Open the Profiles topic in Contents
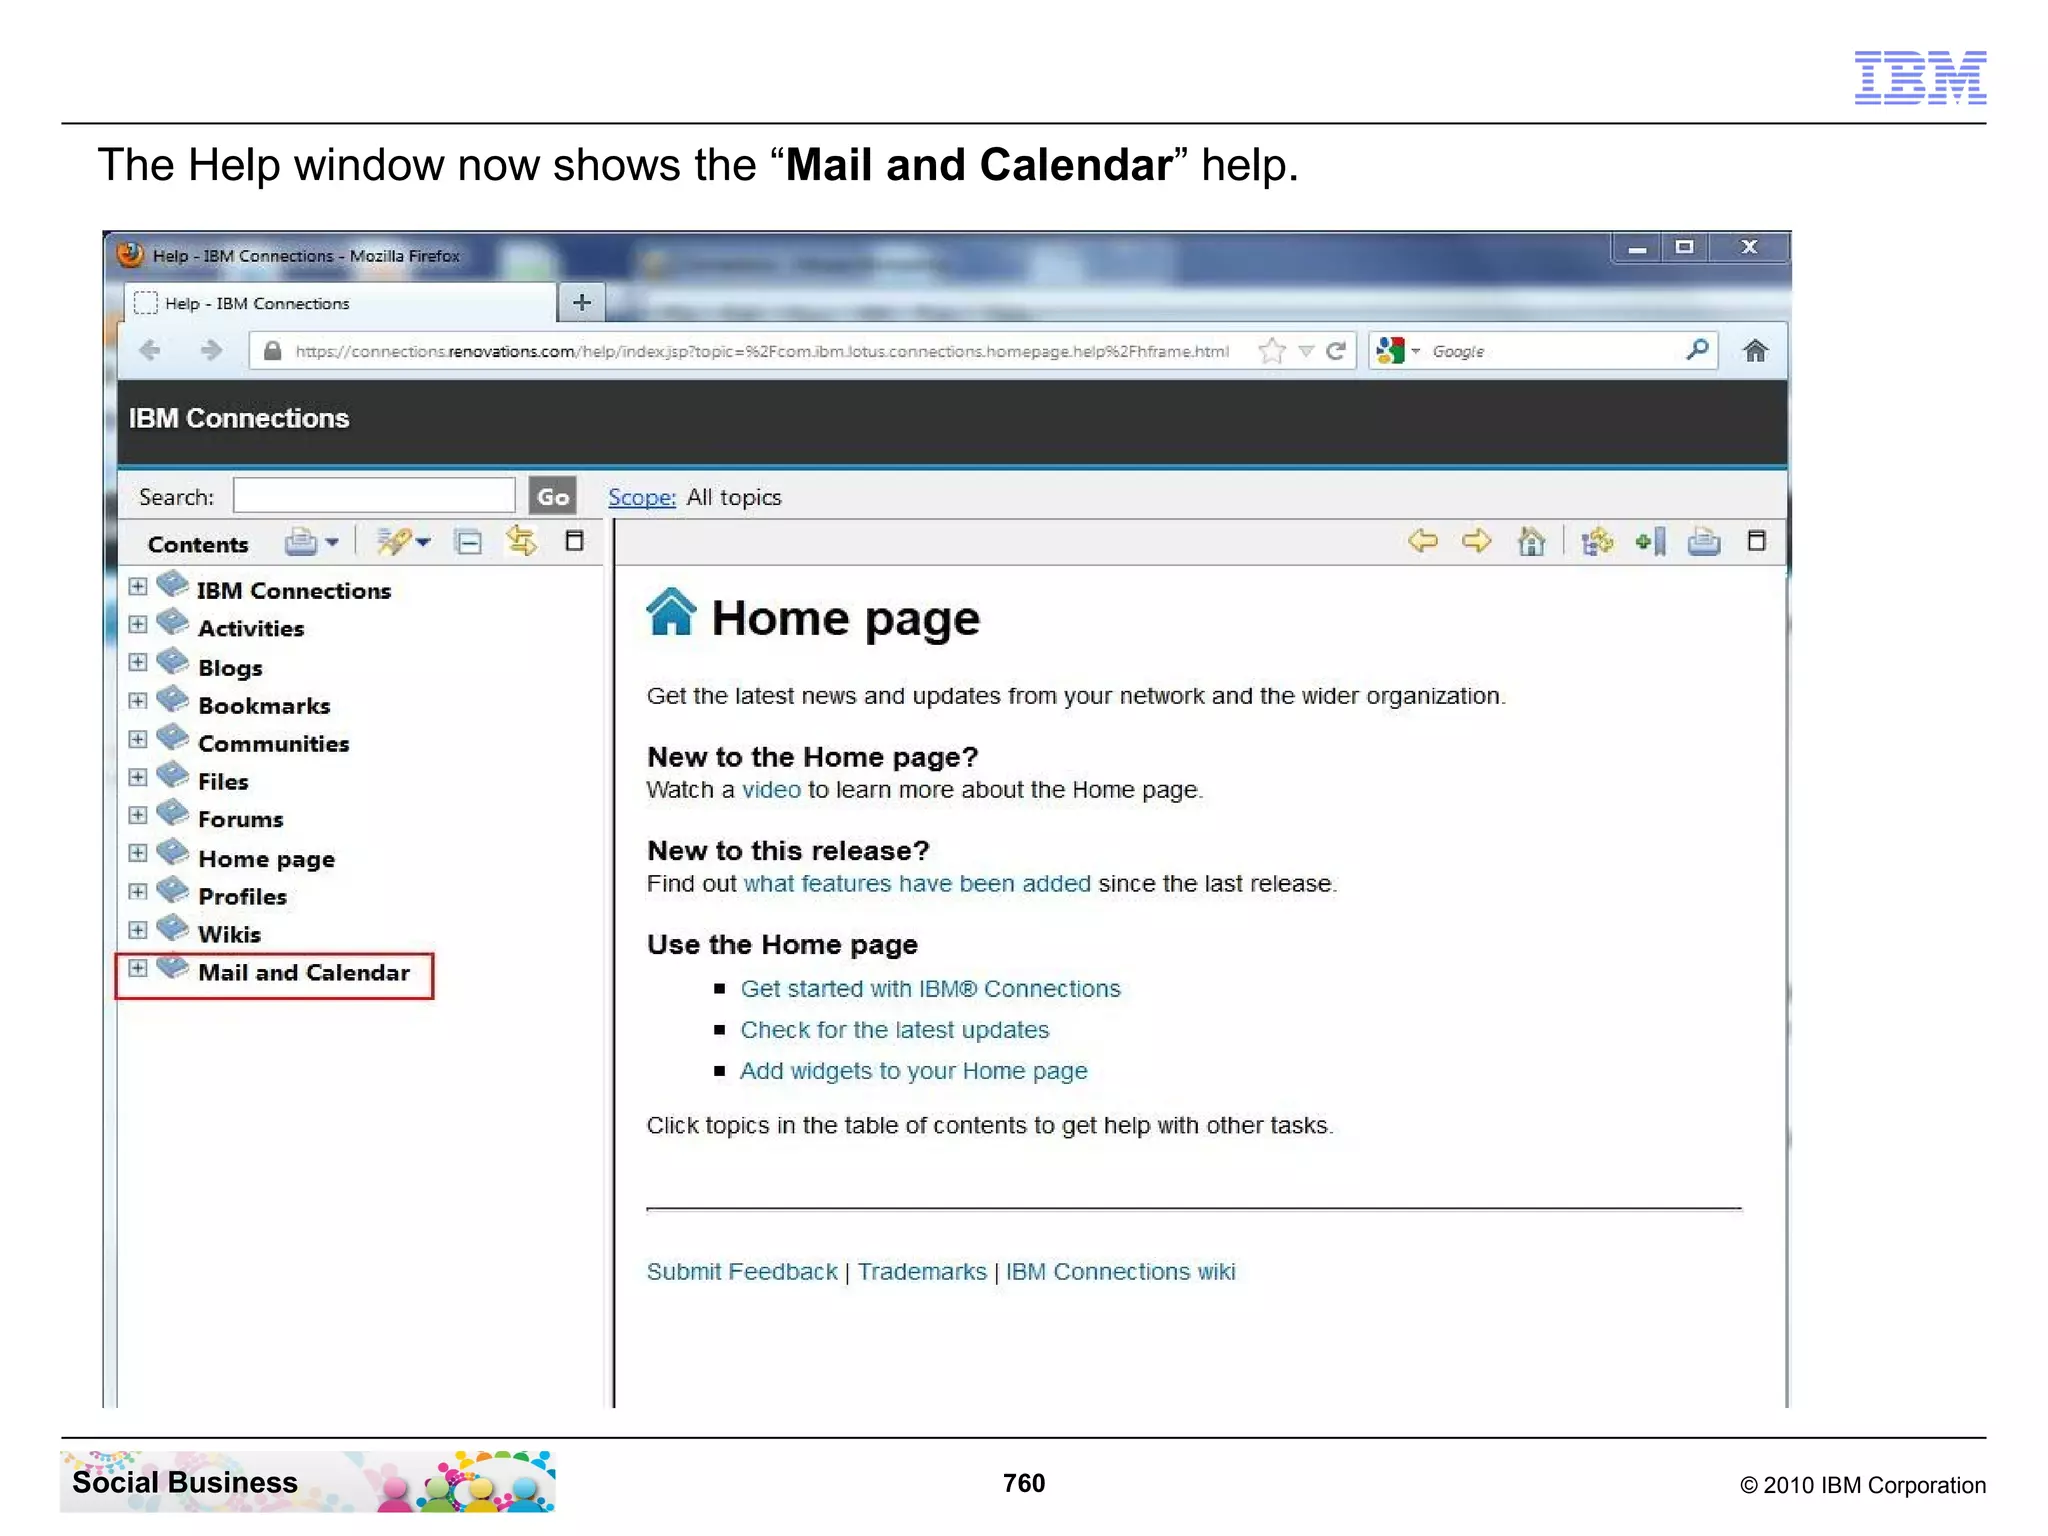The height and width of the screenshot is (1536, 2048). [x=243, y=897]
